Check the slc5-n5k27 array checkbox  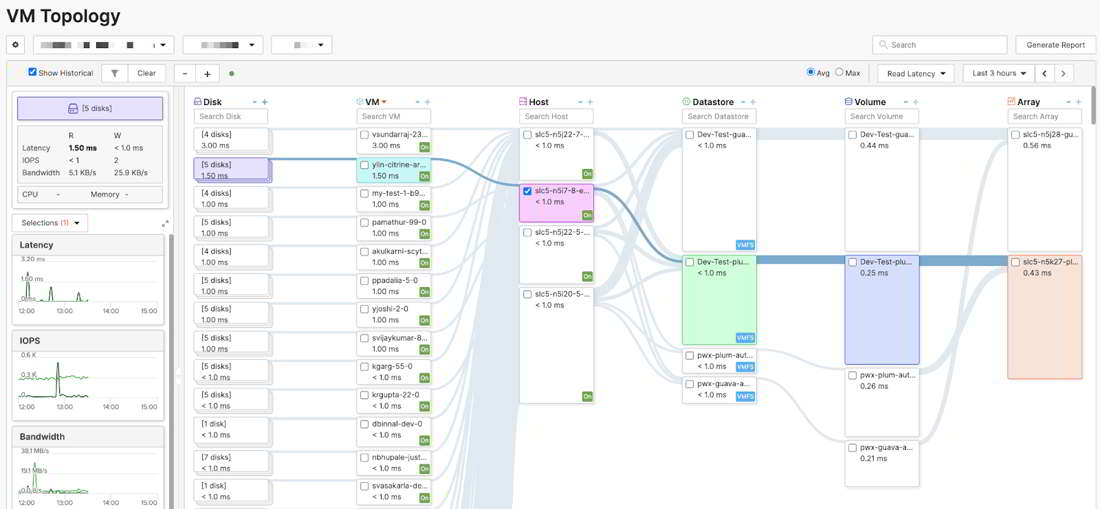(x=1015, y=262)
